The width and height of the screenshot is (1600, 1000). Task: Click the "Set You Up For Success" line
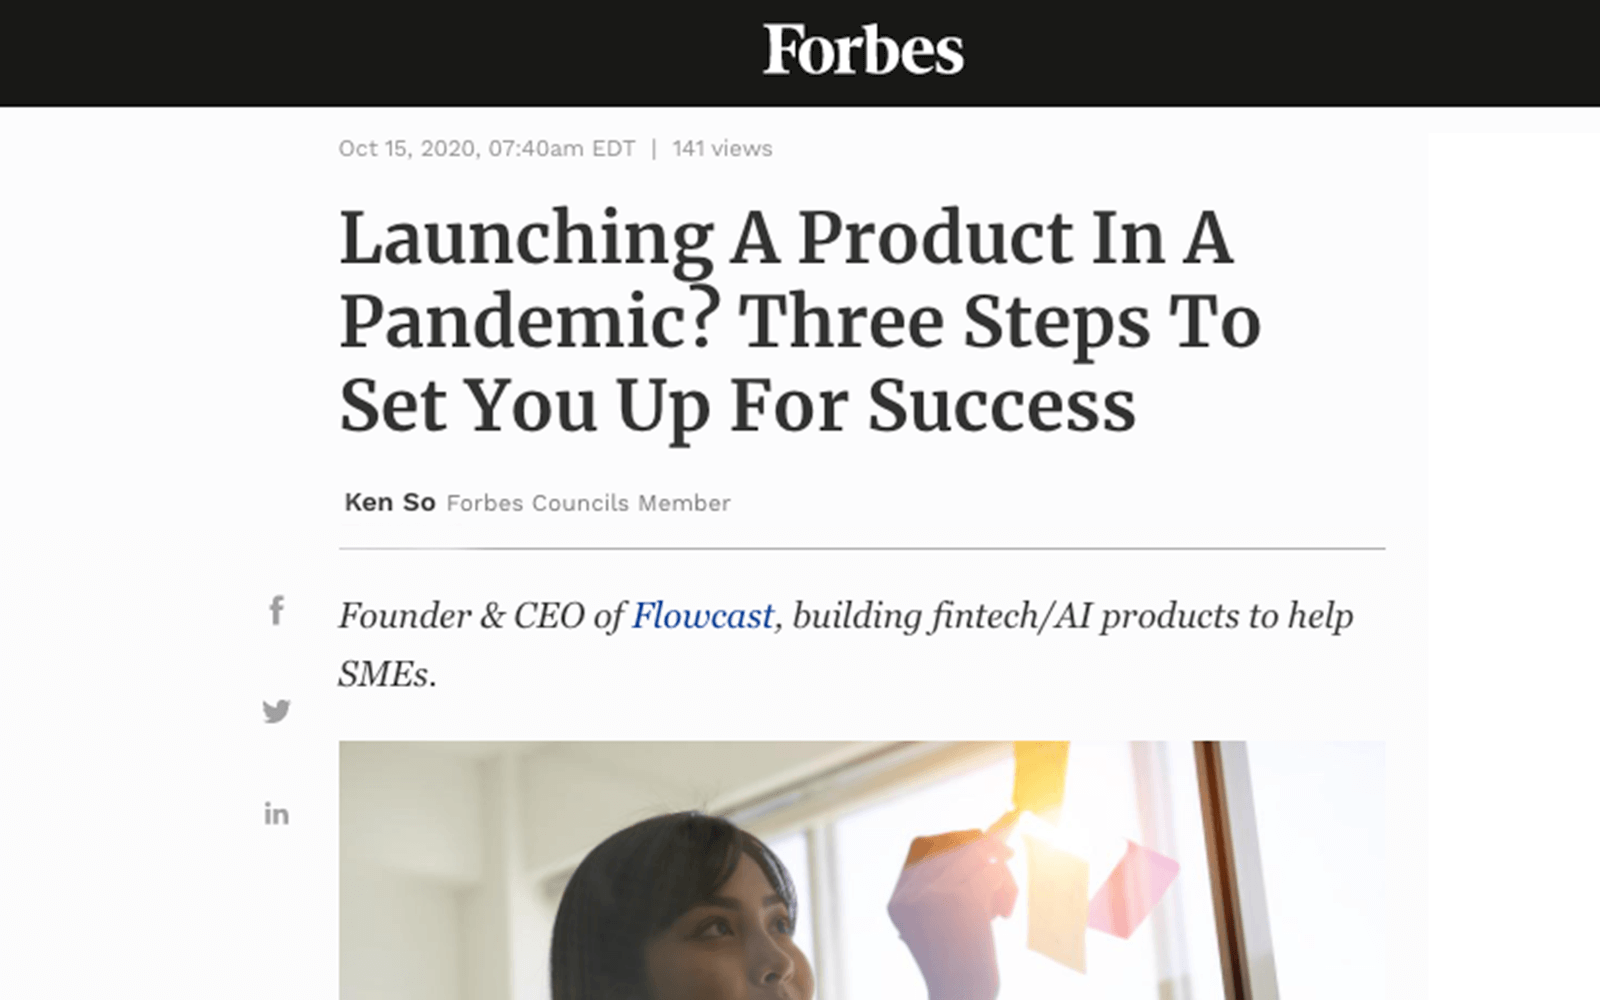tap(737, 405)
